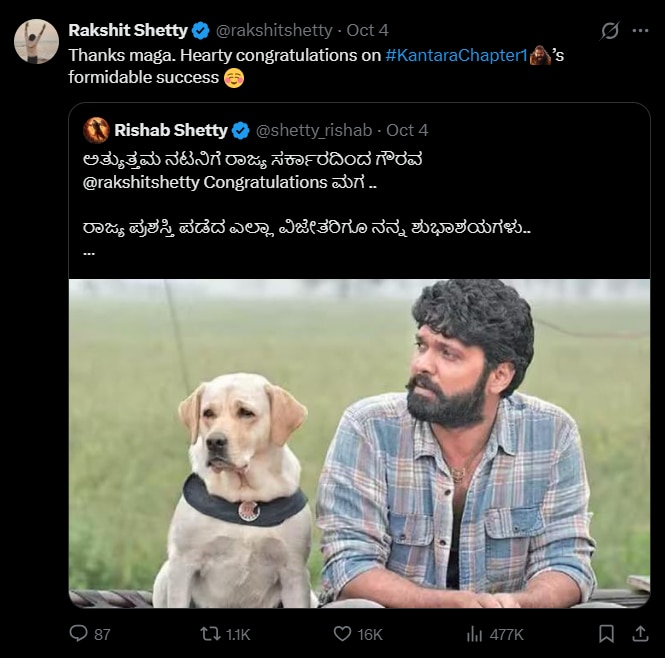Like the post with the heart
This screenshot has width=665, height=658.
343,633
